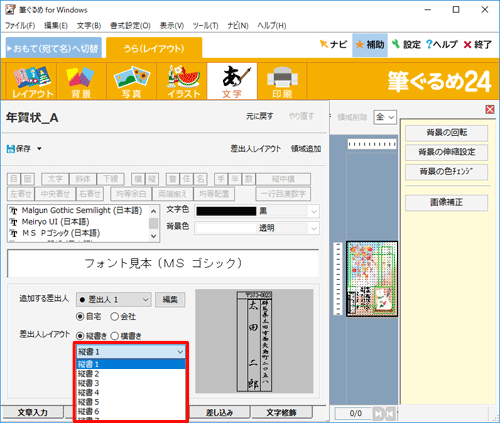Click the 住 address format button
The image size is (500, 423).
187,179
